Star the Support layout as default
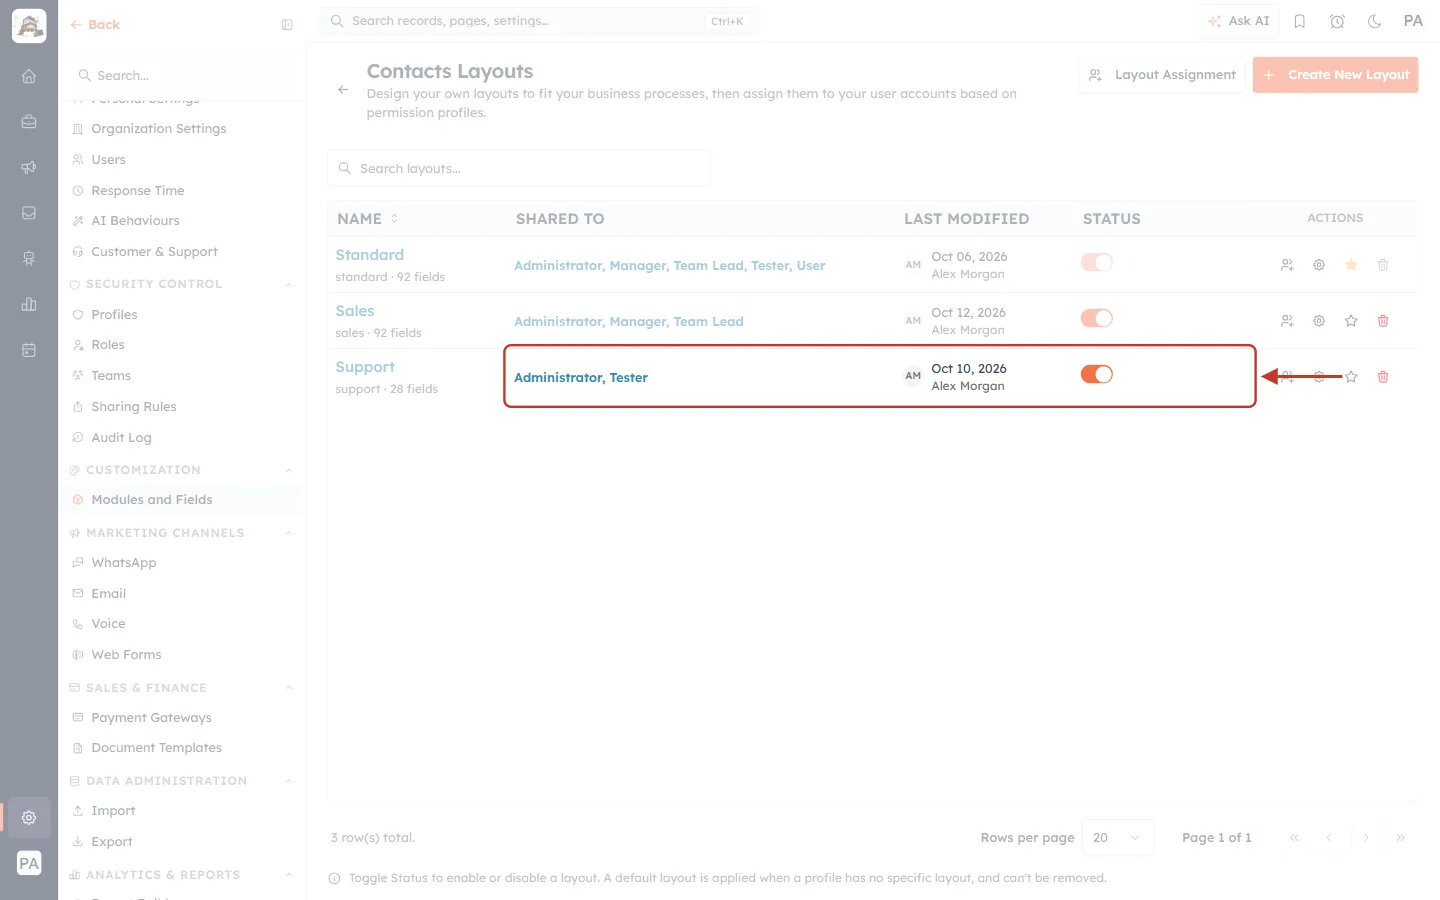This screenshot has height=900, width=1440. 1351,377
